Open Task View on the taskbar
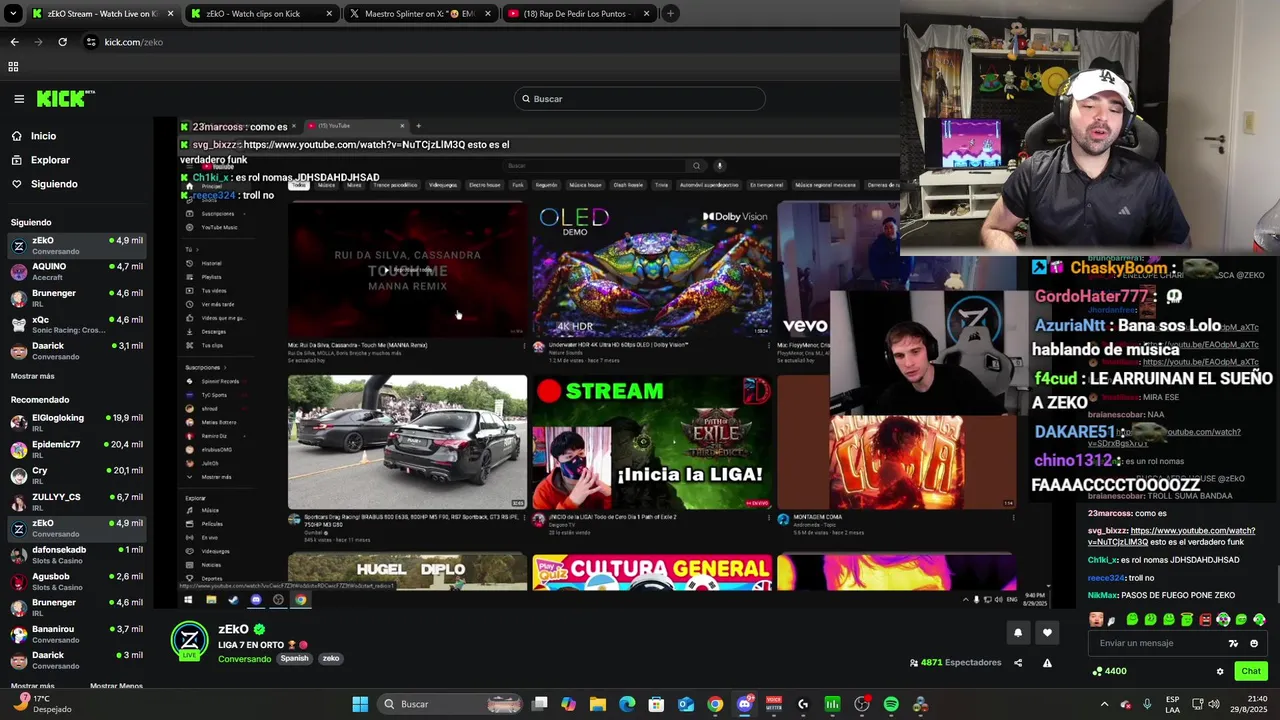 540,704
